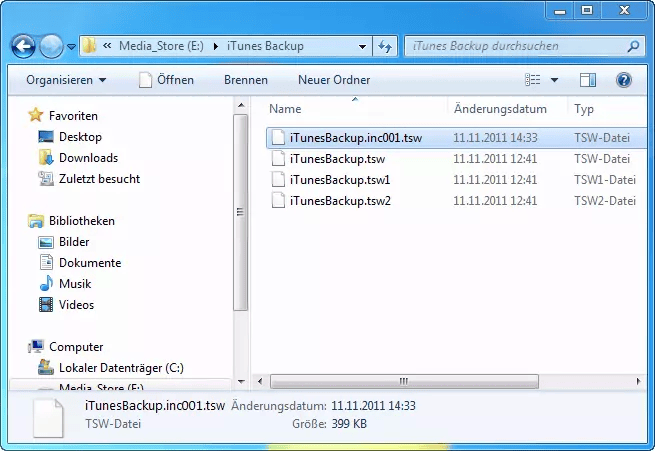Click the Favoriten star icon
Viewport: 655px width, 451px height.
(36, 115)
